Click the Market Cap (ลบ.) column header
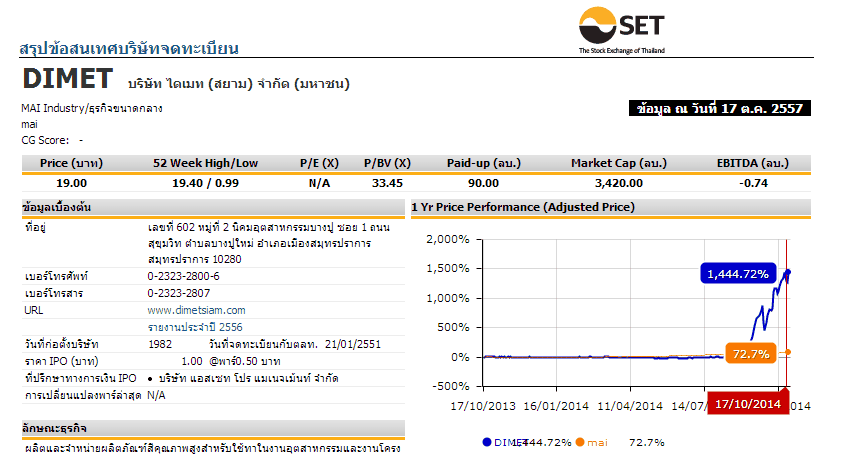Image resolution: width=841 pixels, height=457 pixels. (x=619, y=163)
